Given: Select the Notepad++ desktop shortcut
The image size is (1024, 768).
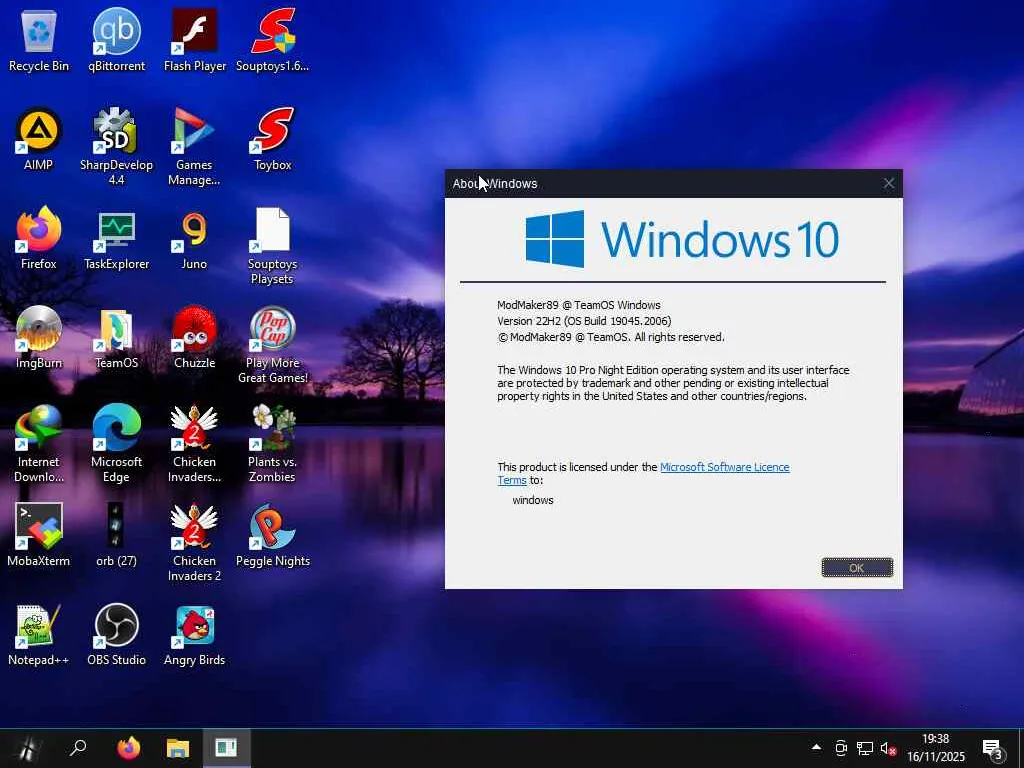Looking at the screenshot, I should point(39,634).
